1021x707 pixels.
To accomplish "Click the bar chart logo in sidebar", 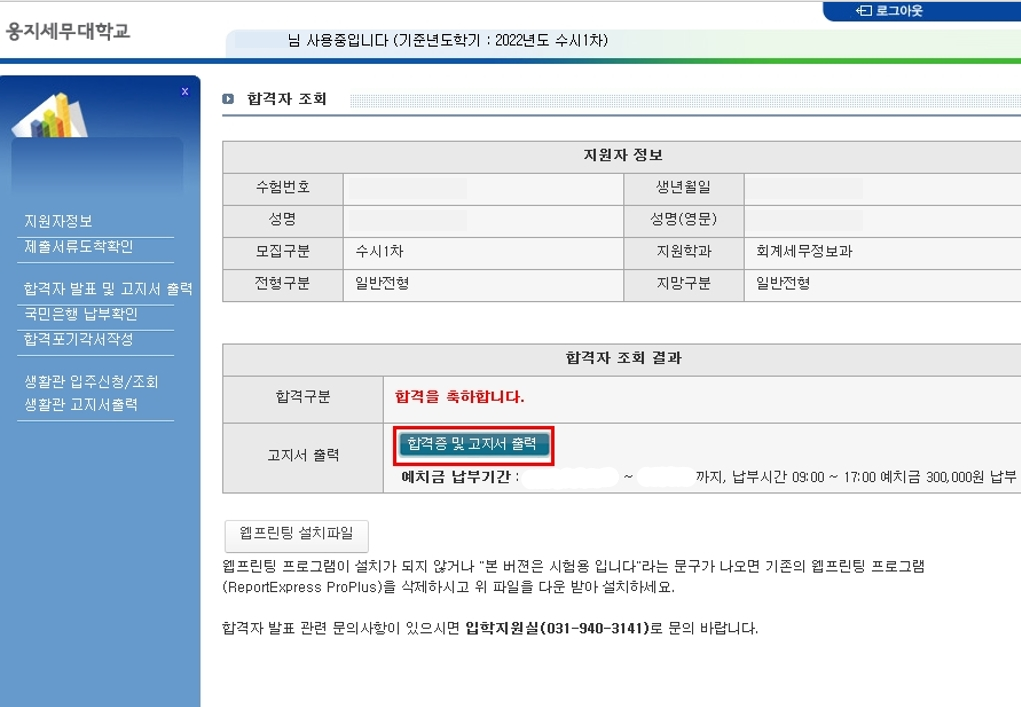I will tap(50, 115).
